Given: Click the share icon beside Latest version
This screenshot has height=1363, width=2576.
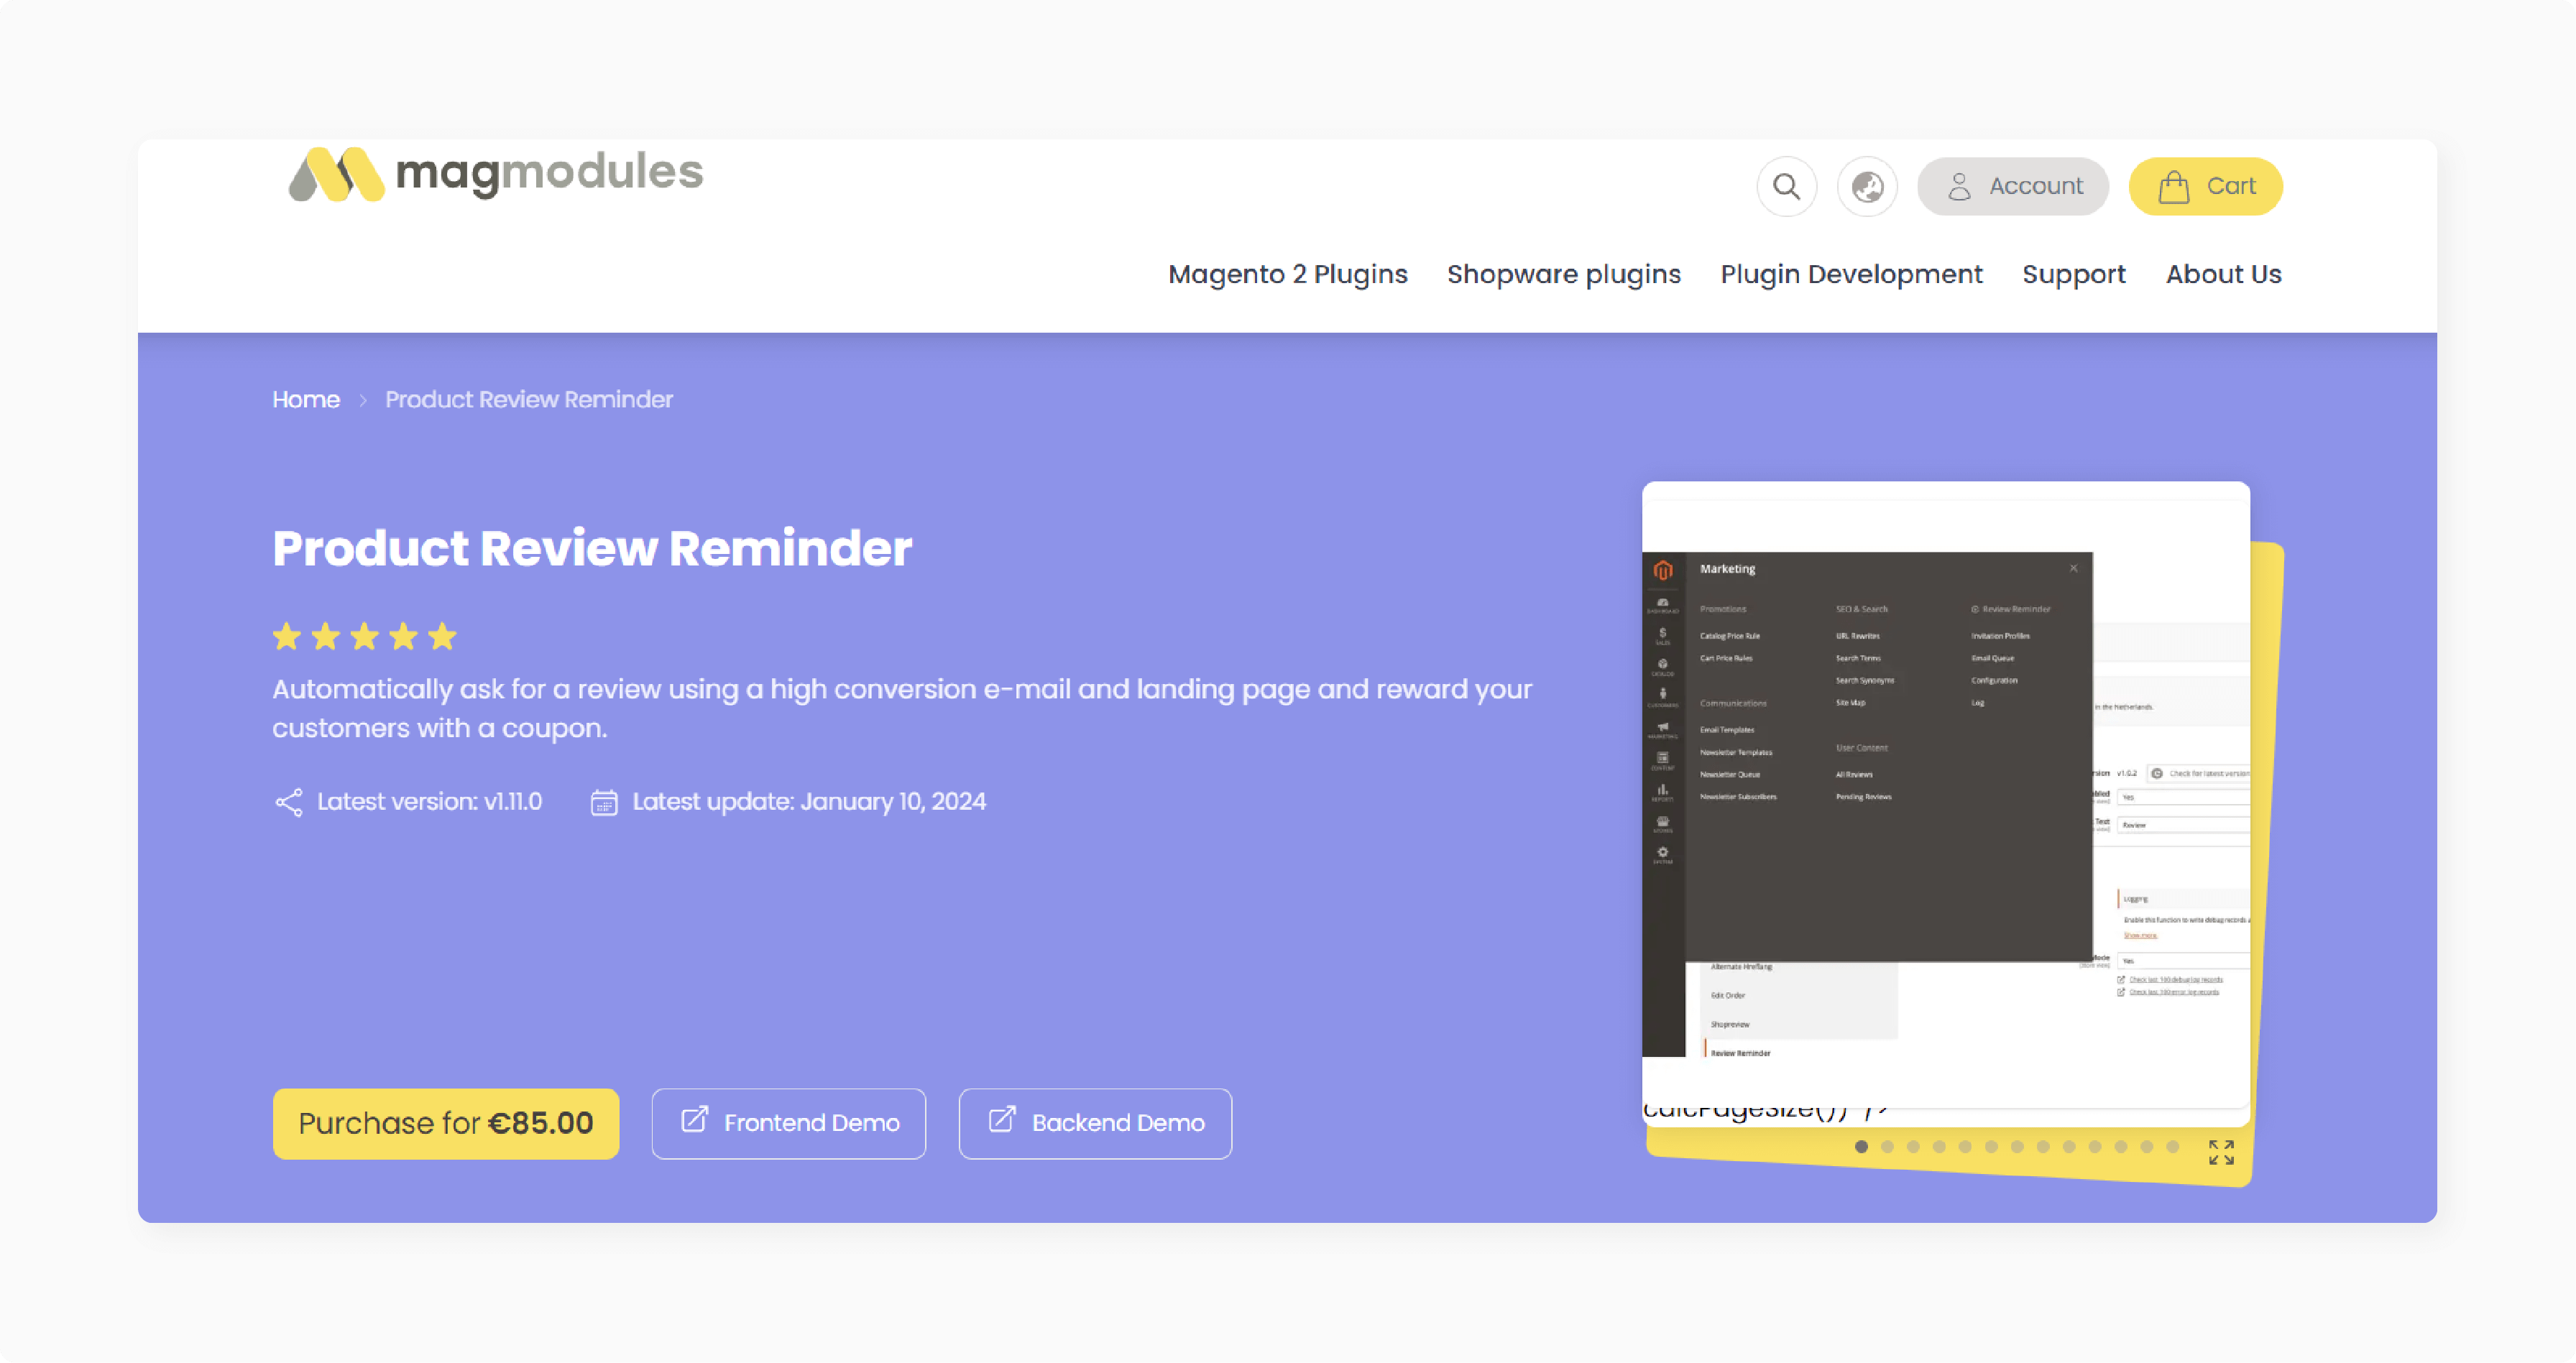Looking at the screenshot, I should click(289, 802).
